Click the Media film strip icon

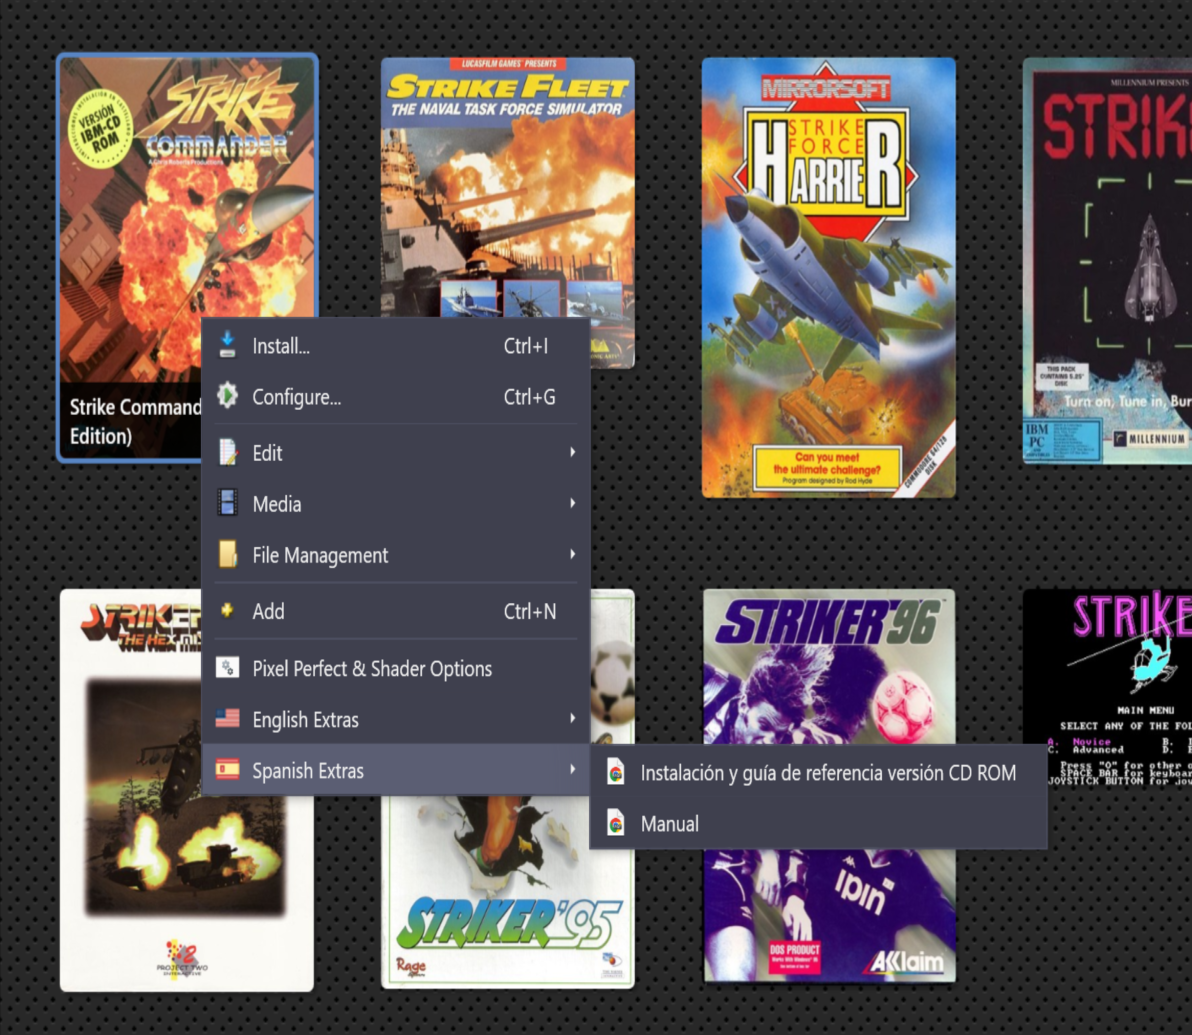click(x=228, y=504)
